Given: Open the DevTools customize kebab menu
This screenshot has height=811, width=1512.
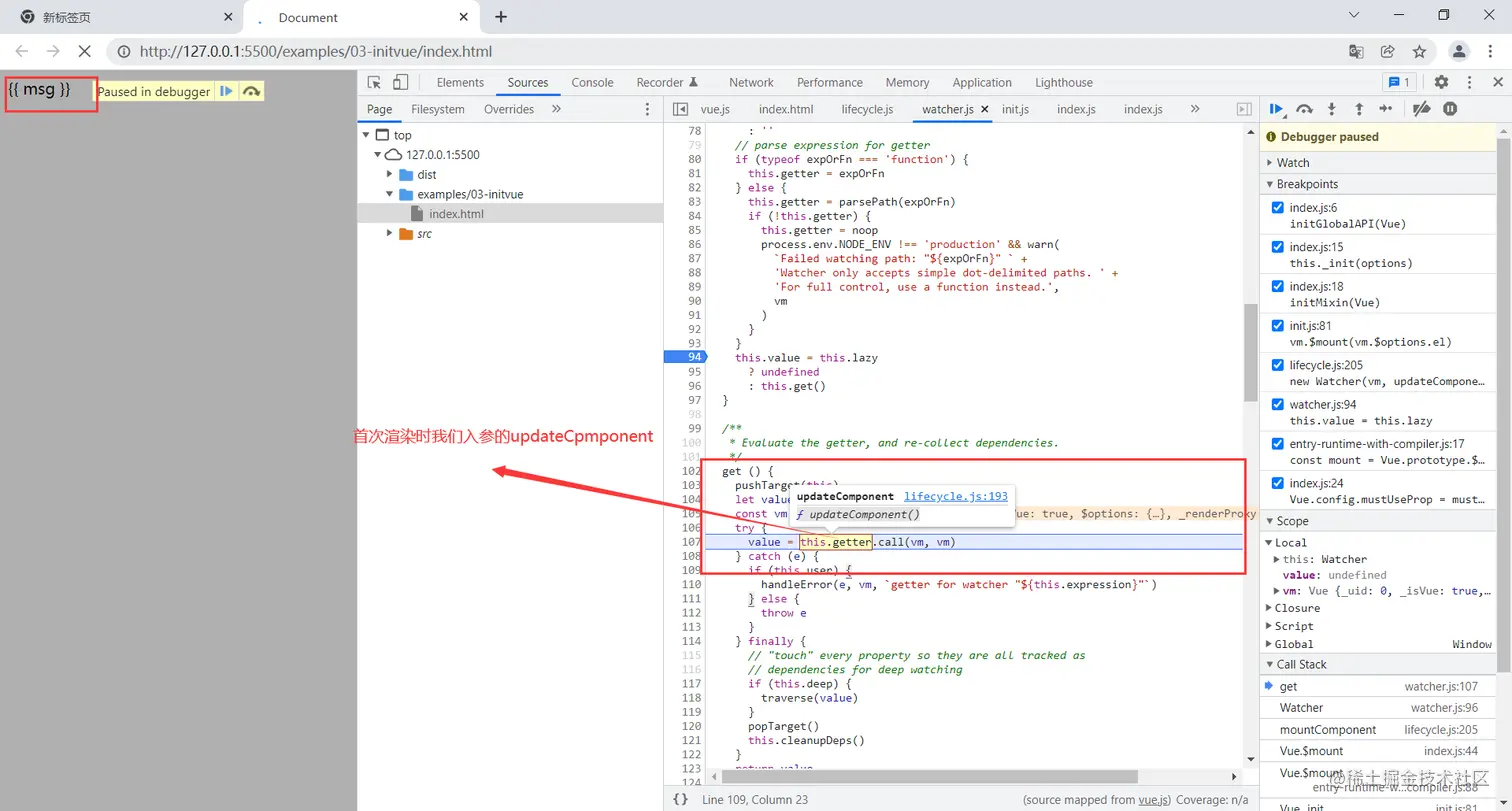Looking at the screenshot, I should [1469, 83].
